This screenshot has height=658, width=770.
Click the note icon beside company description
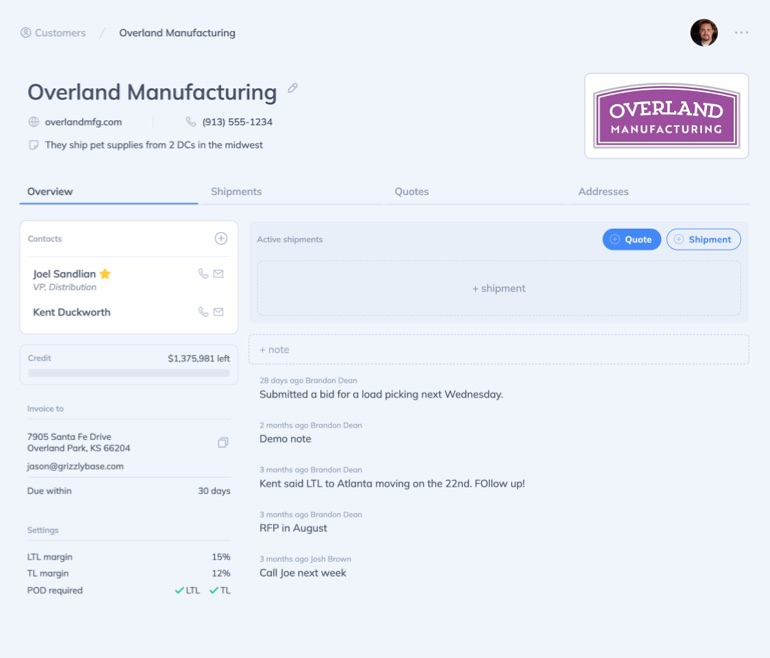(33, 145)
